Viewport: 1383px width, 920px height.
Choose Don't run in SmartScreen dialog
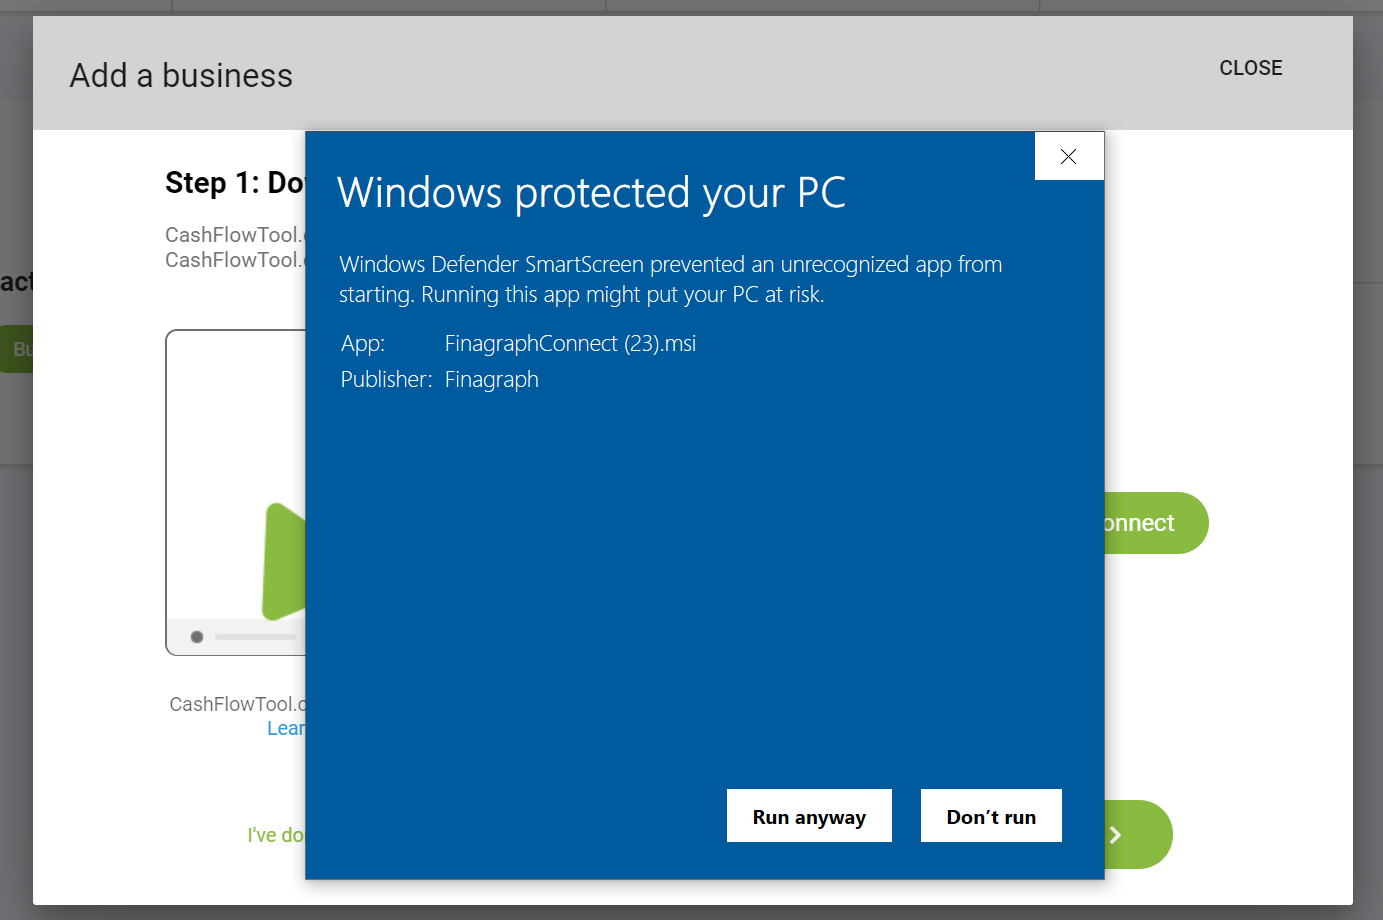coord(991,816)
